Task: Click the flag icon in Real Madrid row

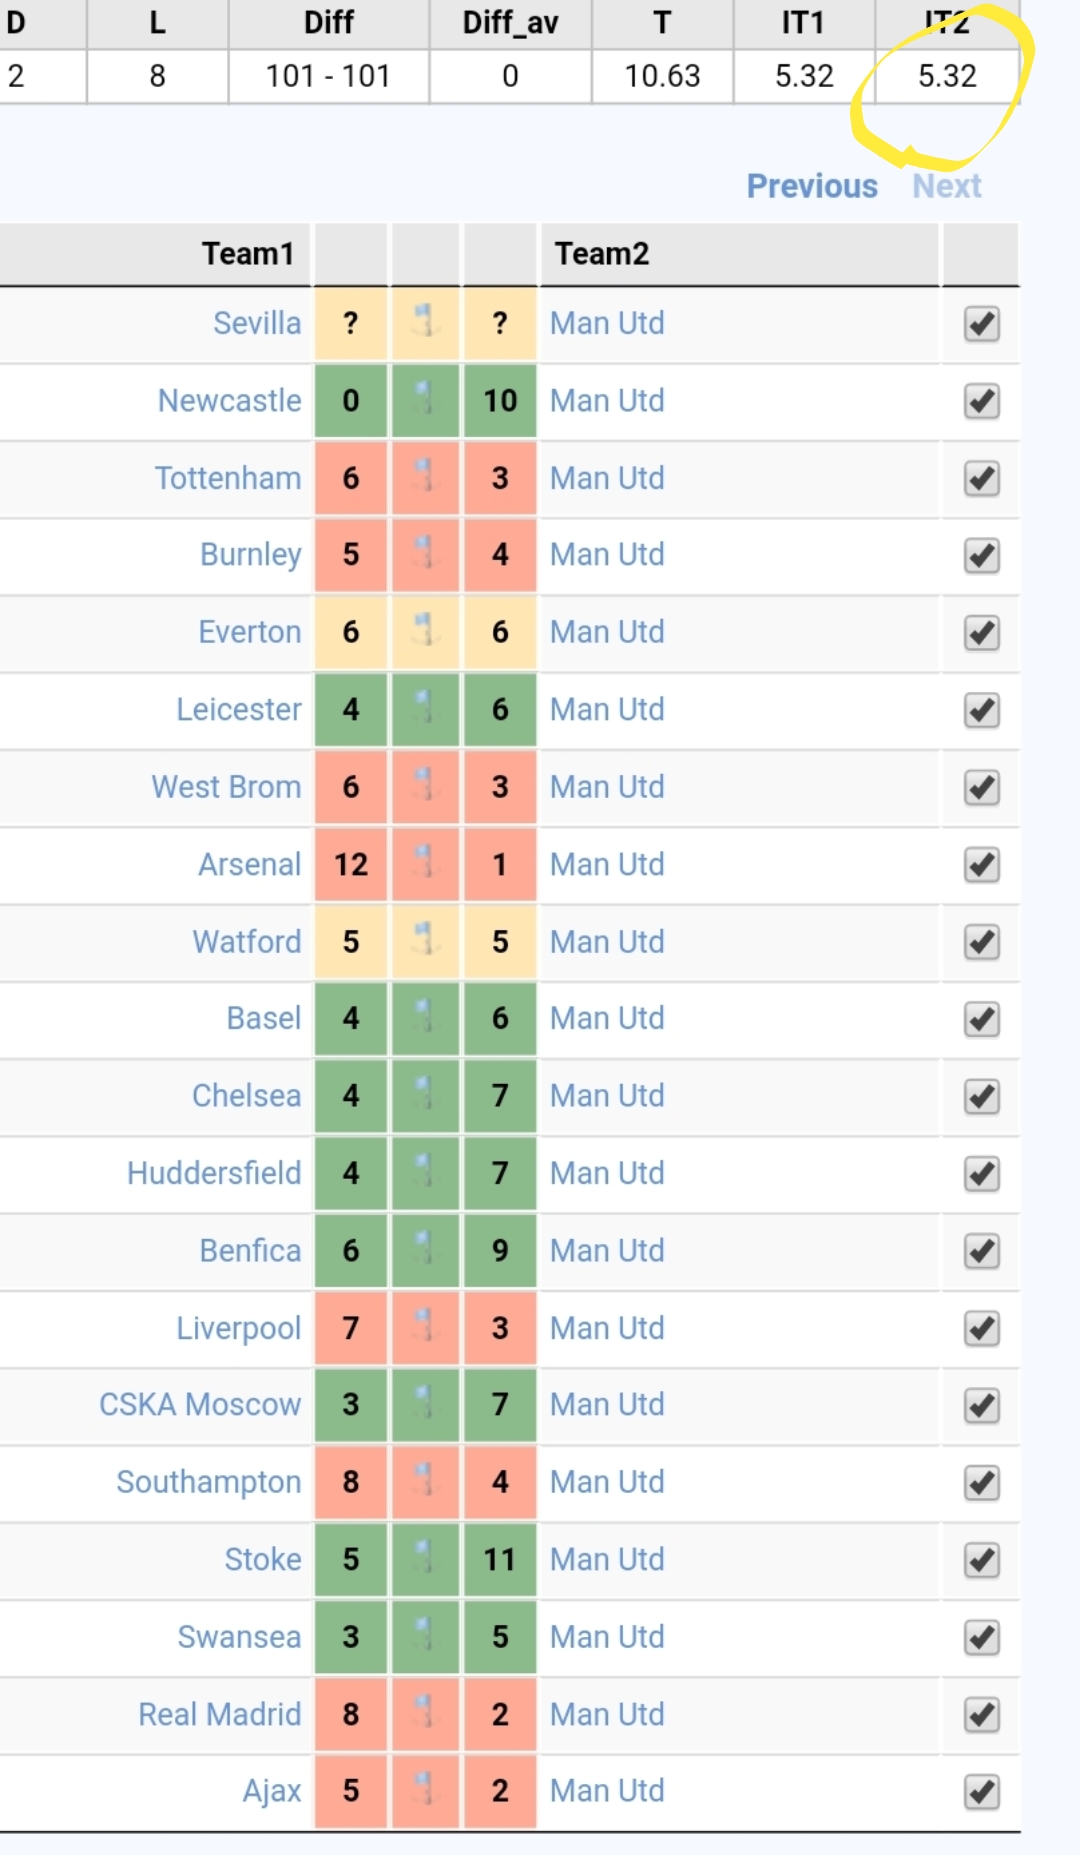Action: tap(426, 1714)
